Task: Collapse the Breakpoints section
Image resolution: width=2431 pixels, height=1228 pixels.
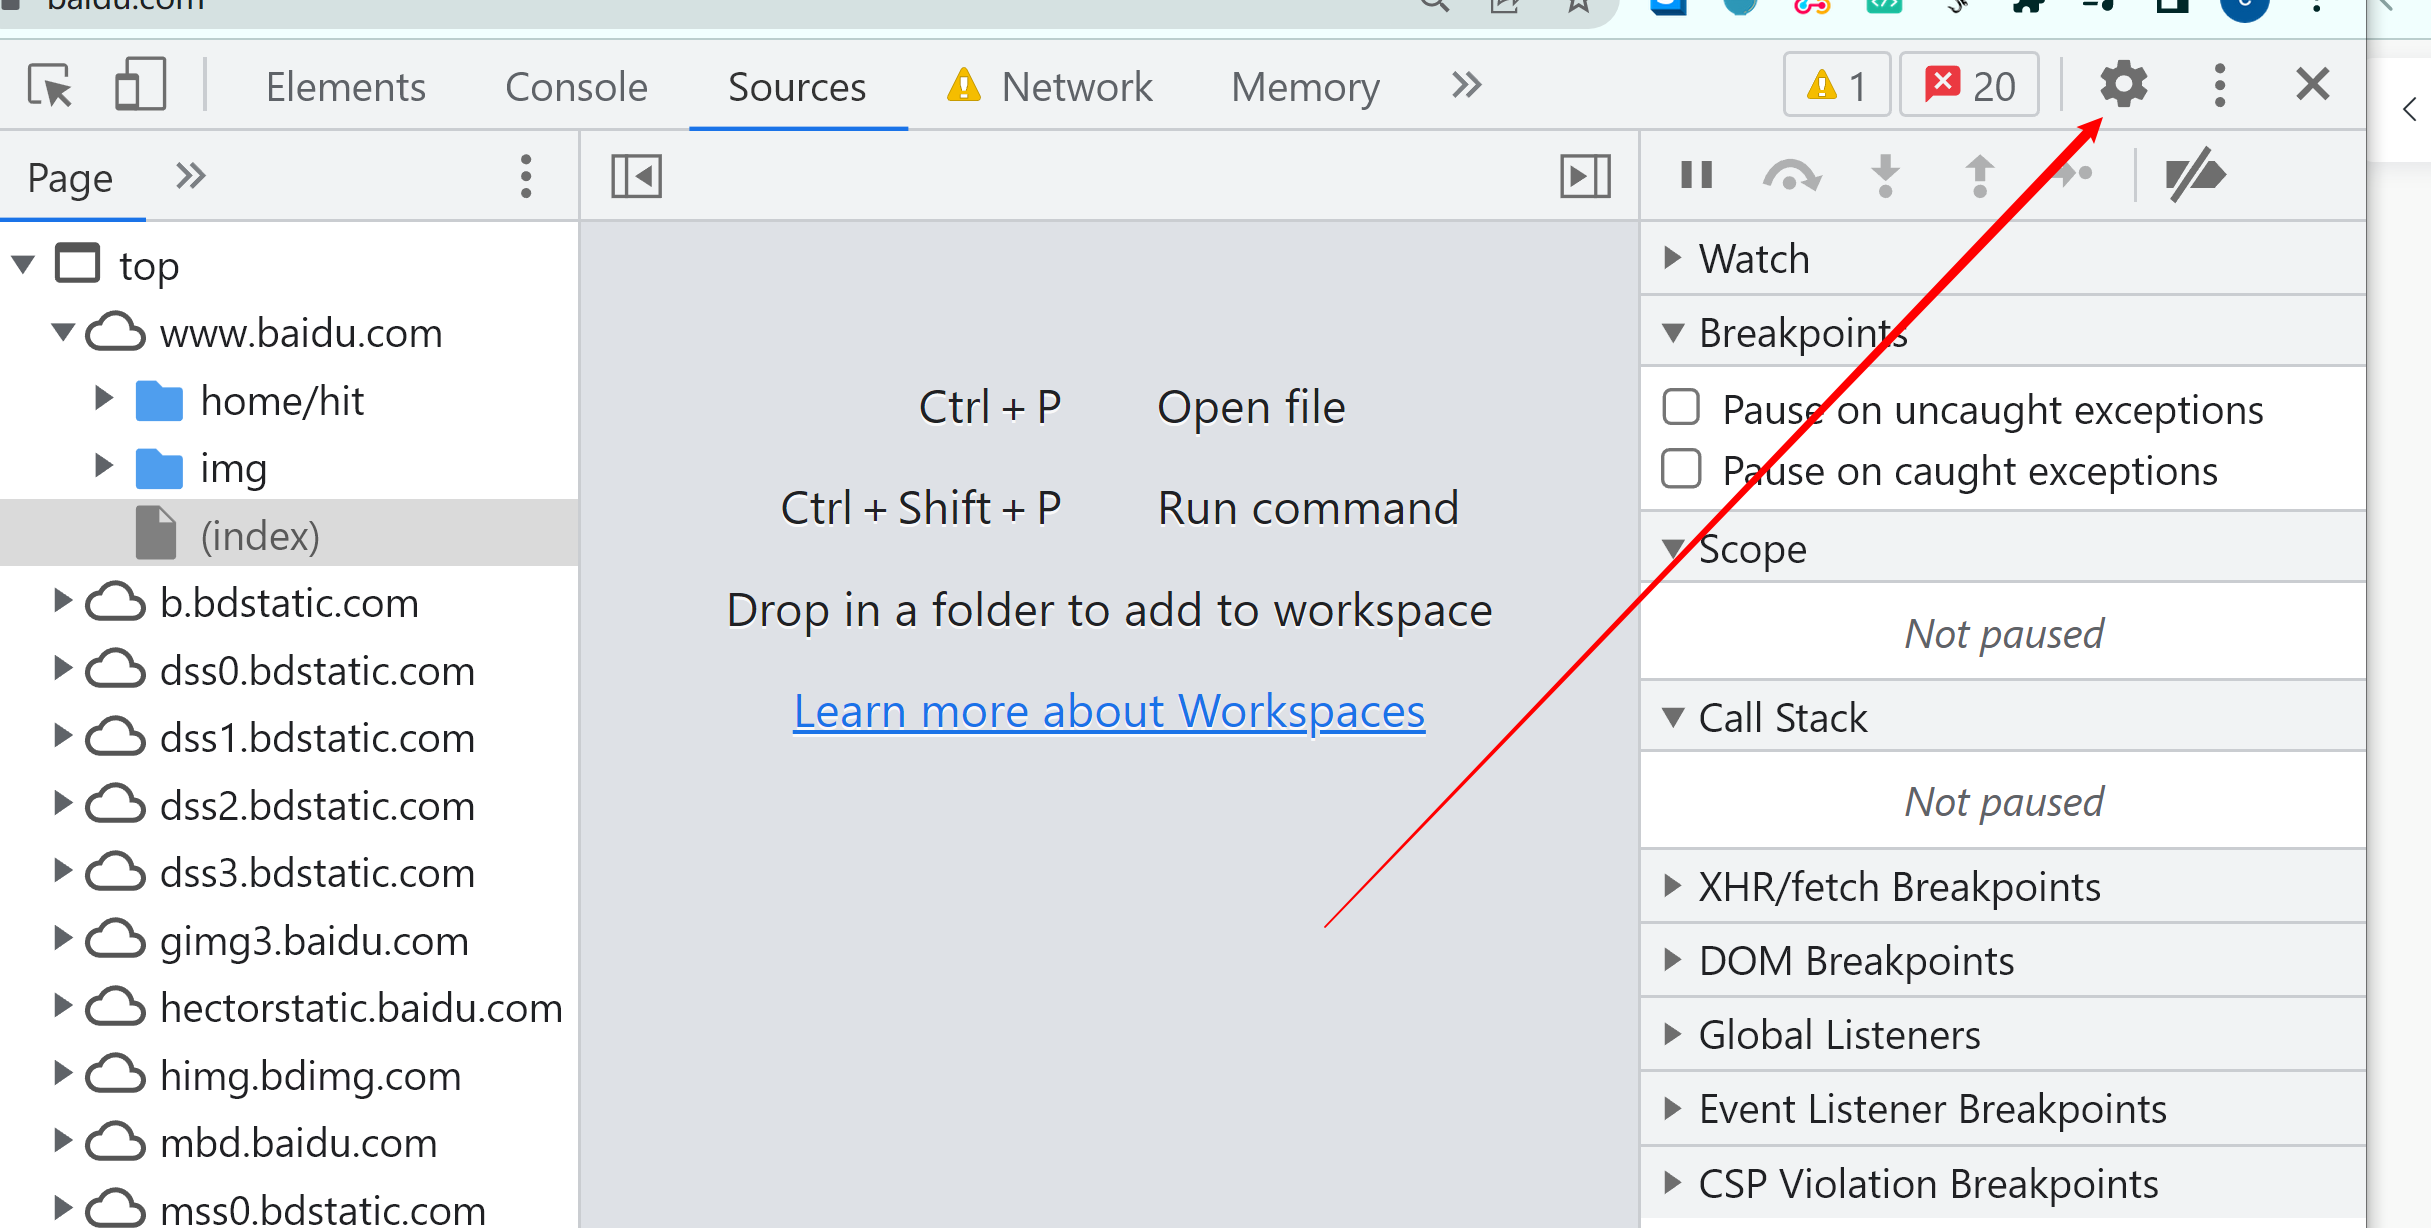Action: 1673,333
